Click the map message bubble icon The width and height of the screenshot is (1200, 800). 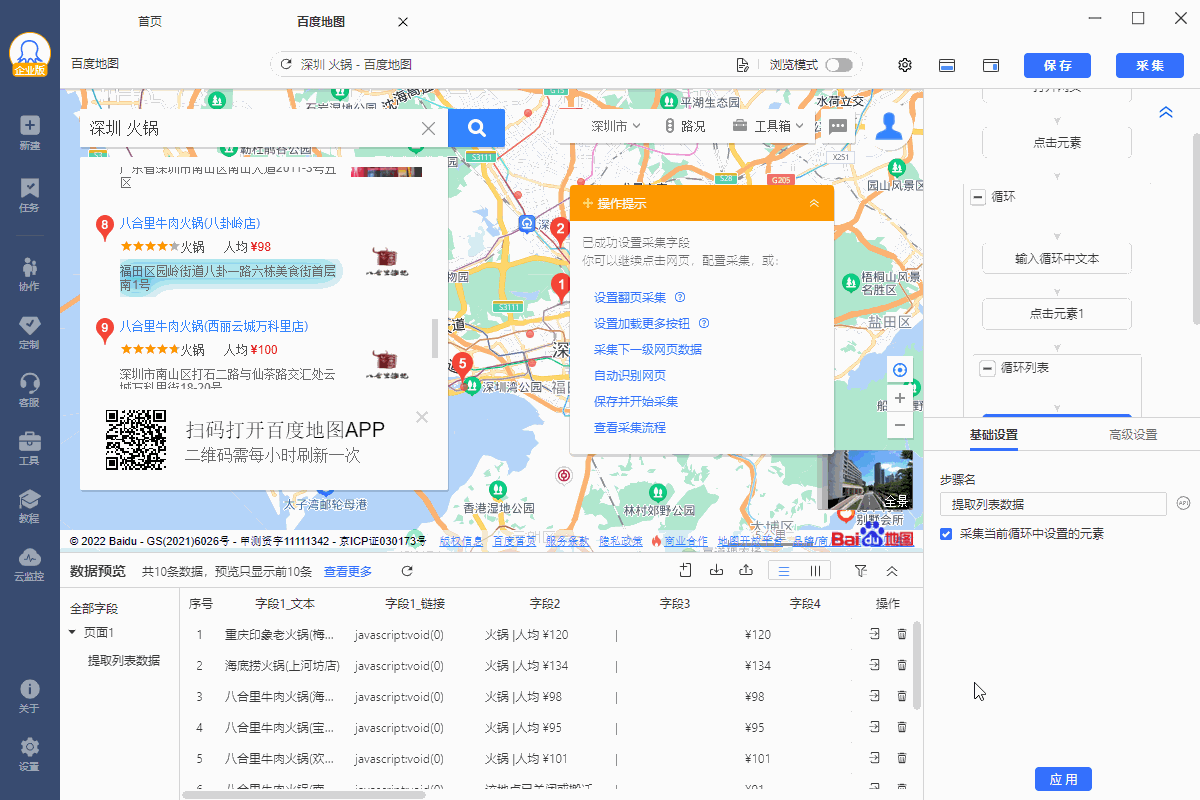point(838,126)
